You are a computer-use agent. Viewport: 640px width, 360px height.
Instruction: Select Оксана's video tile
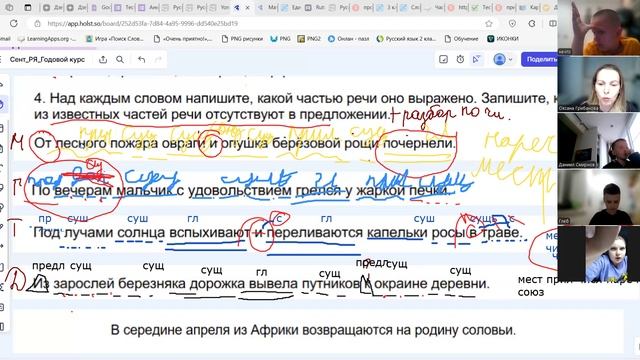click(x=598, y=84)
